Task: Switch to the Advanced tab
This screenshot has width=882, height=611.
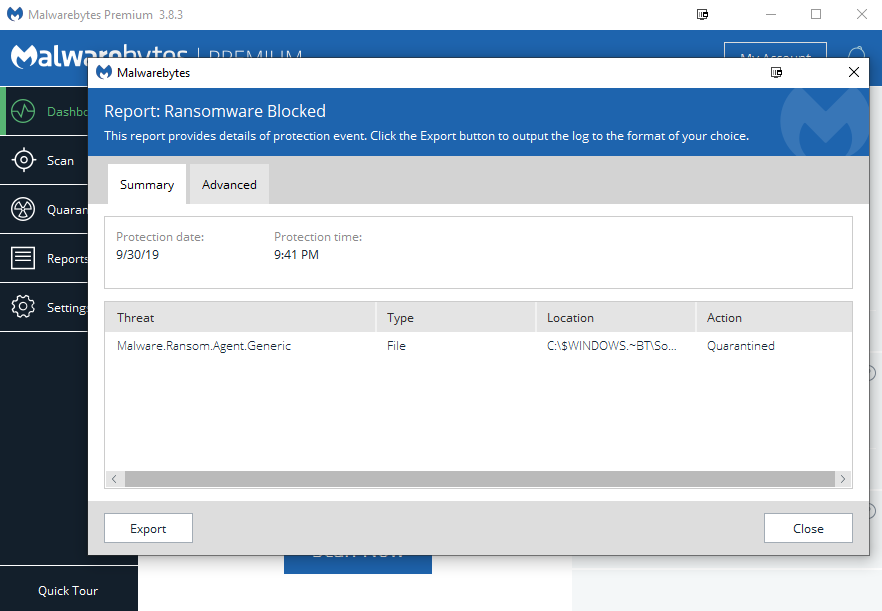Action: pos(229,185)
